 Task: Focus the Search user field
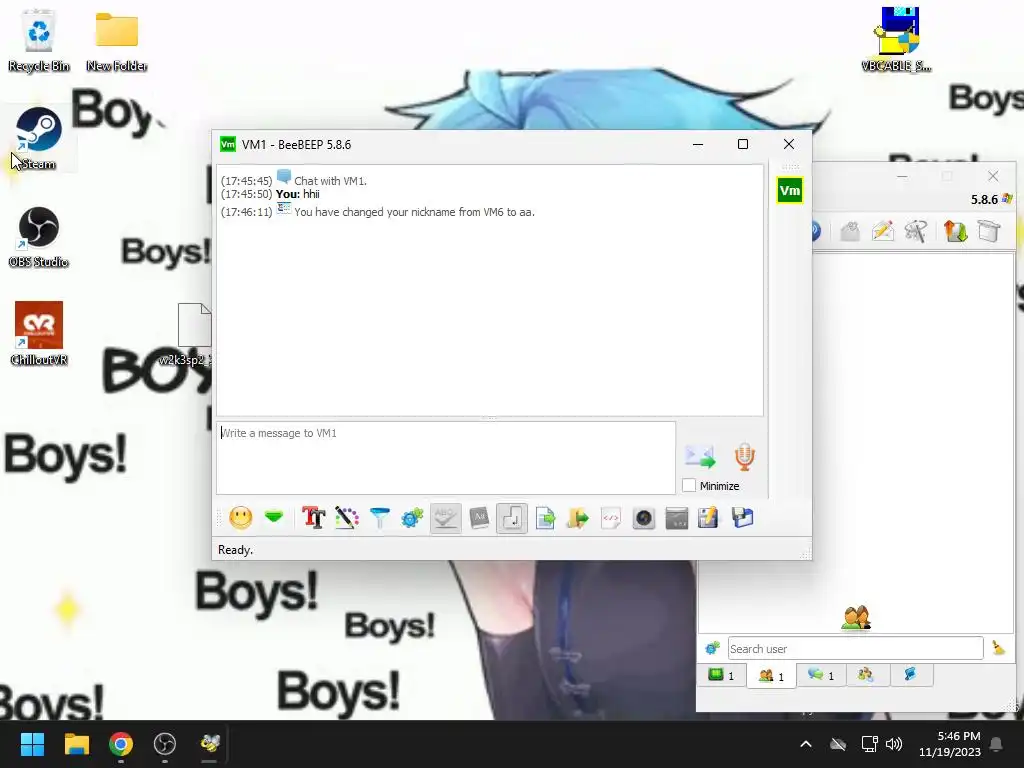[856, 648]
